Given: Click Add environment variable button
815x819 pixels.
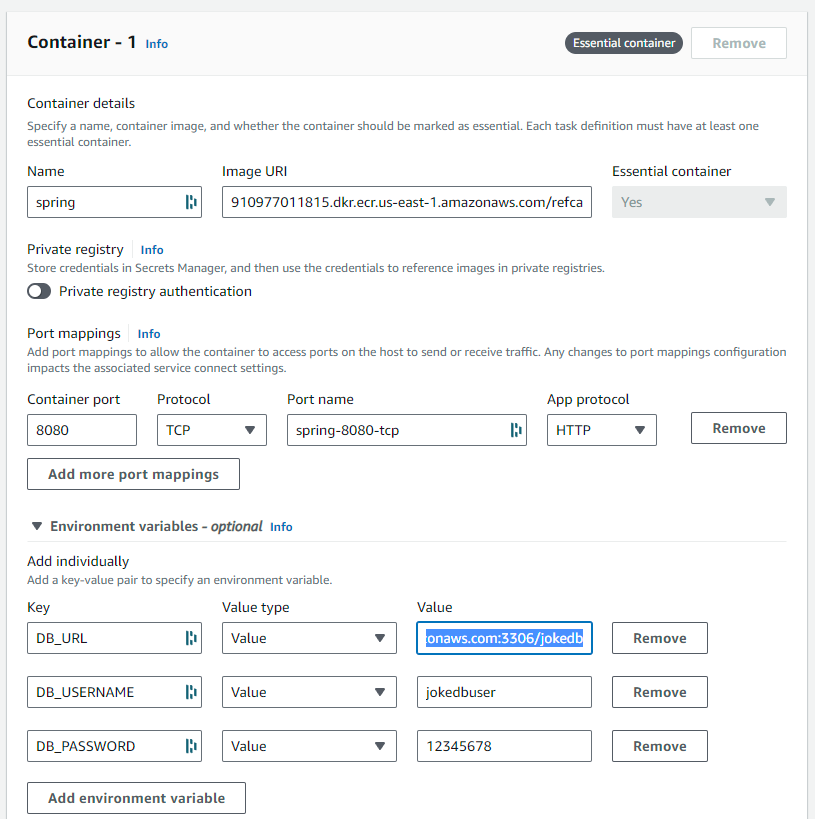Looking at the screenshot, I should (x=136, y=798).
